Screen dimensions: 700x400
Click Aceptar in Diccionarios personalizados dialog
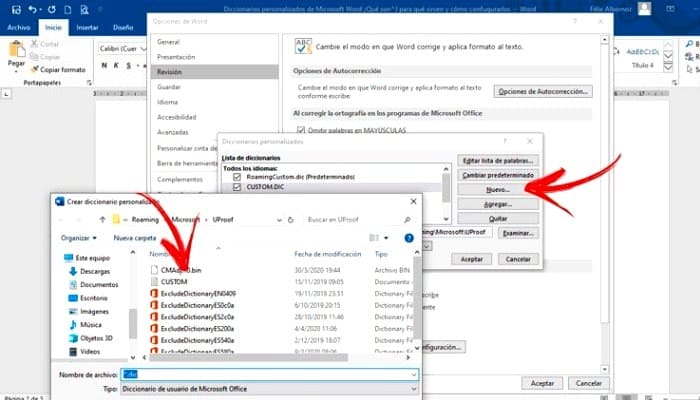[x=471, y=259]
